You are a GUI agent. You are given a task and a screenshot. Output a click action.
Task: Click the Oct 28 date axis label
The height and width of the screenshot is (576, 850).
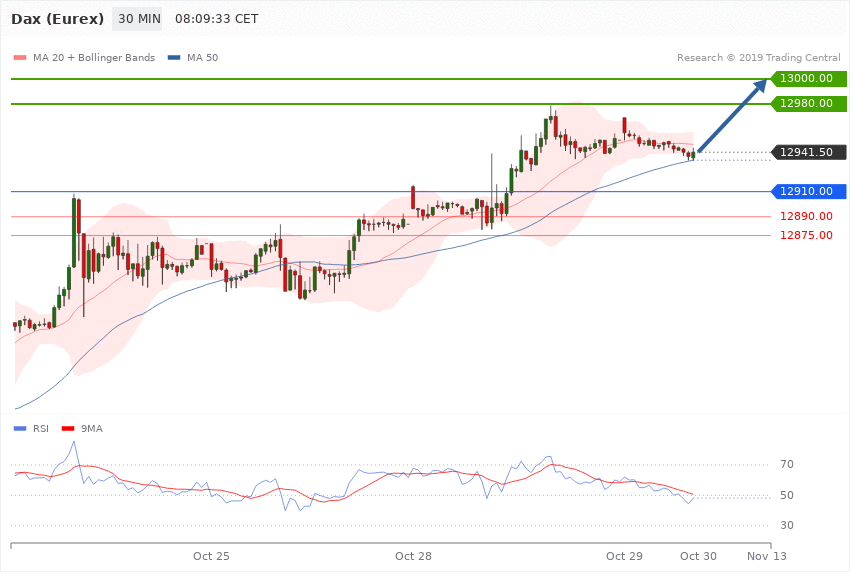coord(413,556)
